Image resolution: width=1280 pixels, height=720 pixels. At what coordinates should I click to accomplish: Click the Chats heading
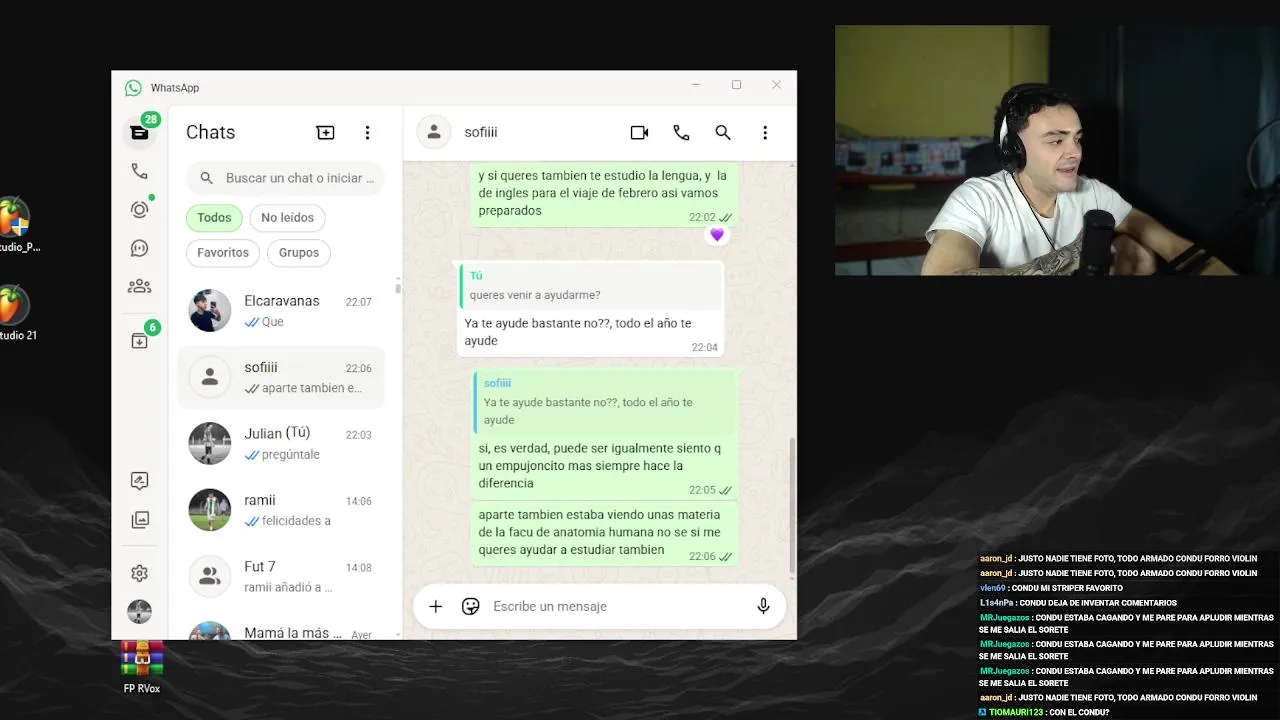(x=210, y=132)
